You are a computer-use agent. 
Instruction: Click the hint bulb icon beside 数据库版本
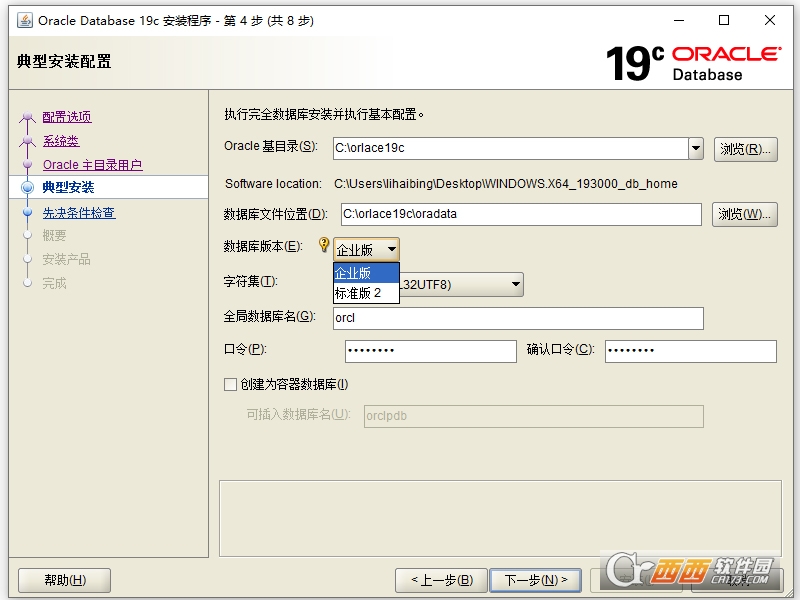point(324,244)
